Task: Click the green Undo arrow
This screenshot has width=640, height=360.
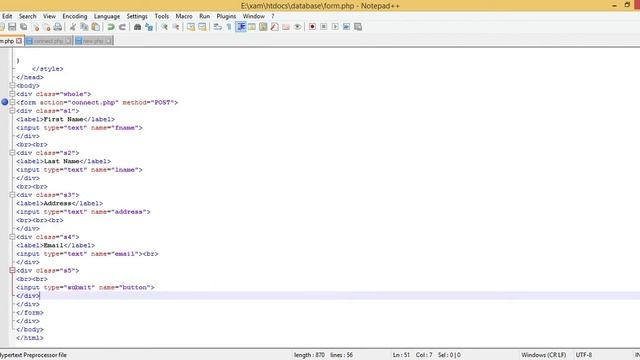Action: pos(111,27)
